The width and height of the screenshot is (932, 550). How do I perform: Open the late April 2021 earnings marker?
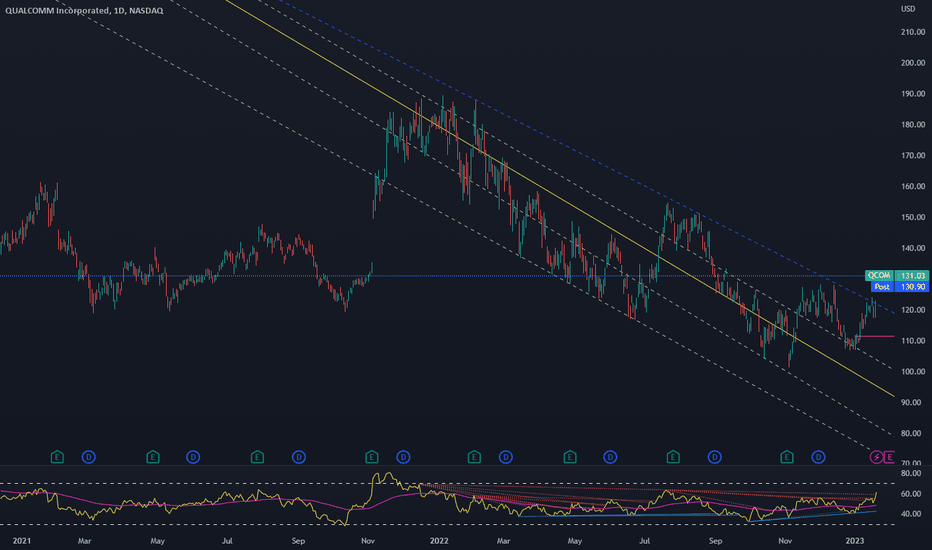click(x=153, y=457)
